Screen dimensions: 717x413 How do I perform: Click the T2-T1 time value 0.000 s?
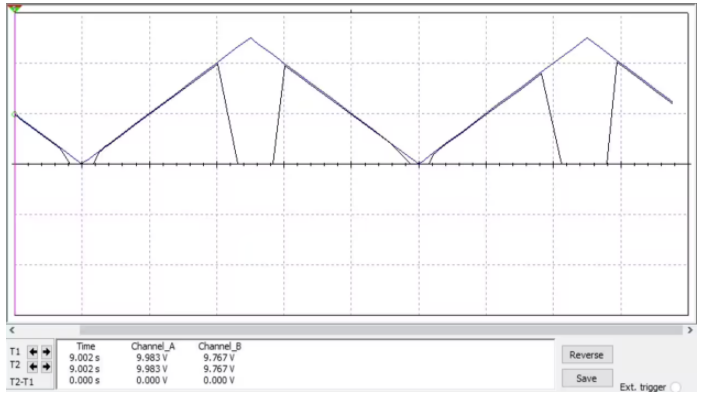(84, 381)
